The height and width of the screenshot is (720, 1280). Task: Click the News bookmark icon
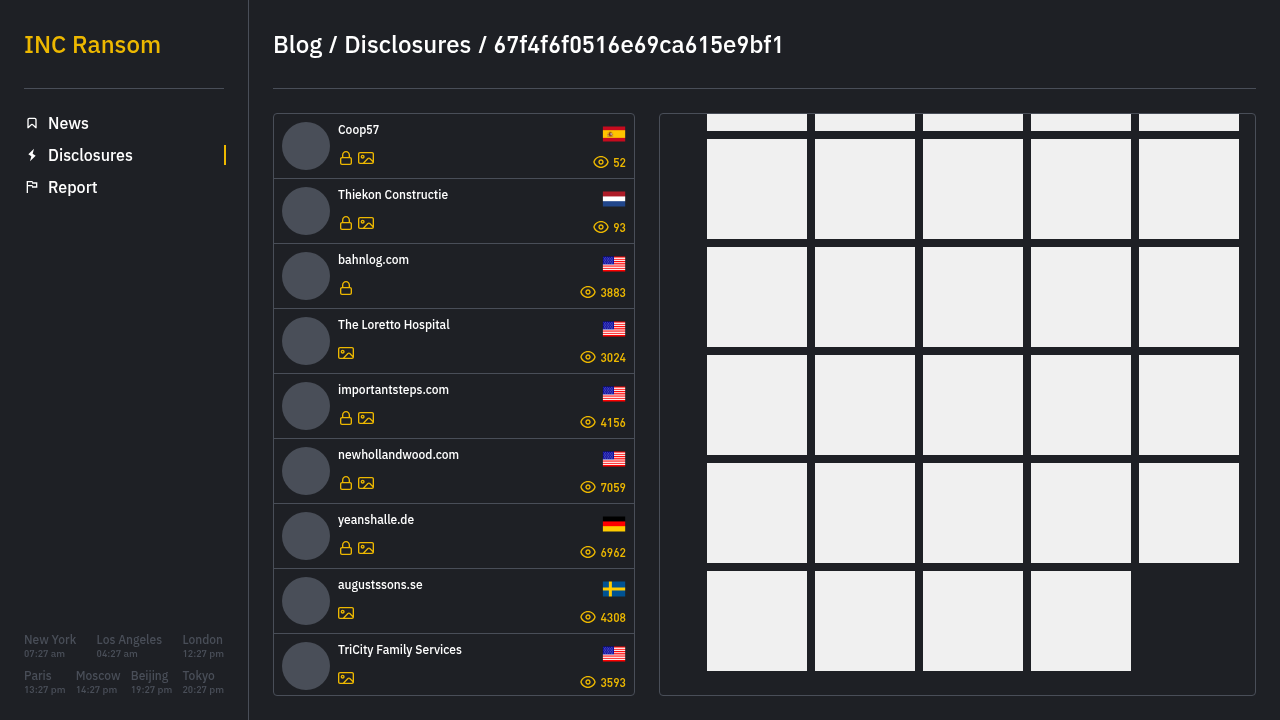click(x=32, y=123)
